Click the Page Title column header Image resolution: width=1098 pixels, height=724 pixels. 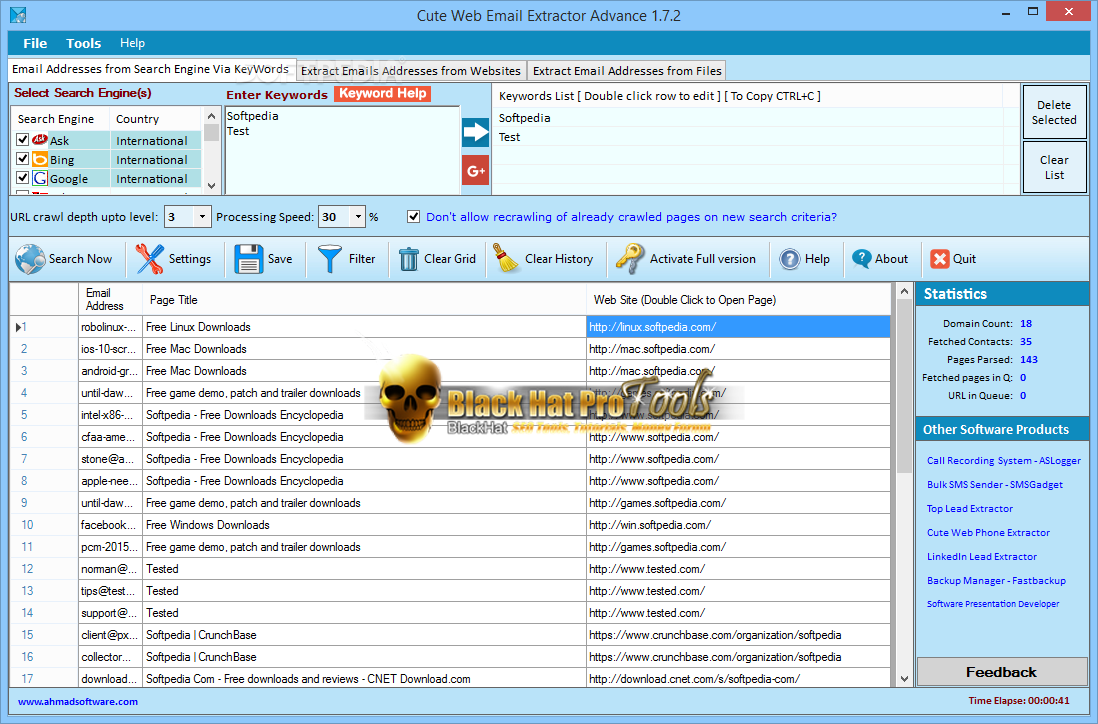tap(364, 299)
